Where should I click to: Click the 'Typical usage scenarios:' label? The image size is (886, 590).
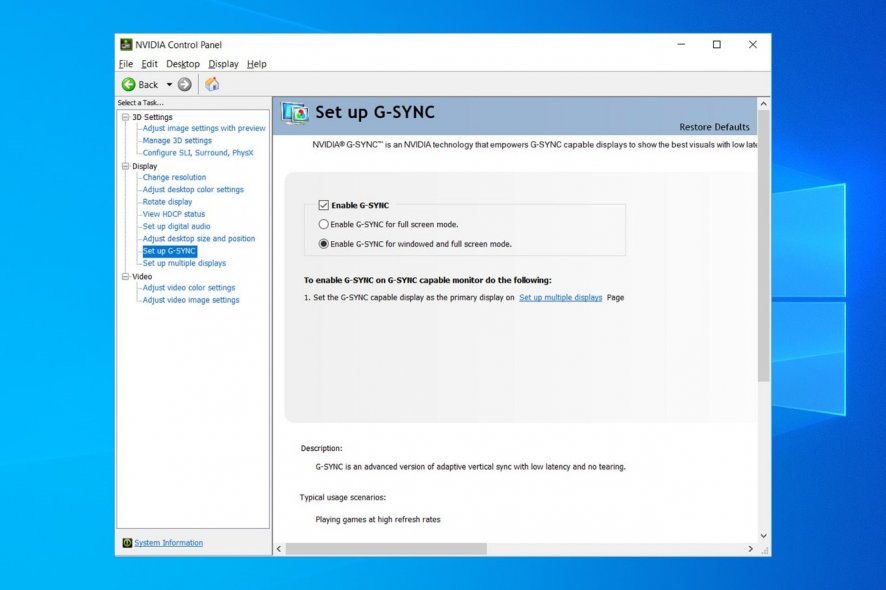pos(343,497)
